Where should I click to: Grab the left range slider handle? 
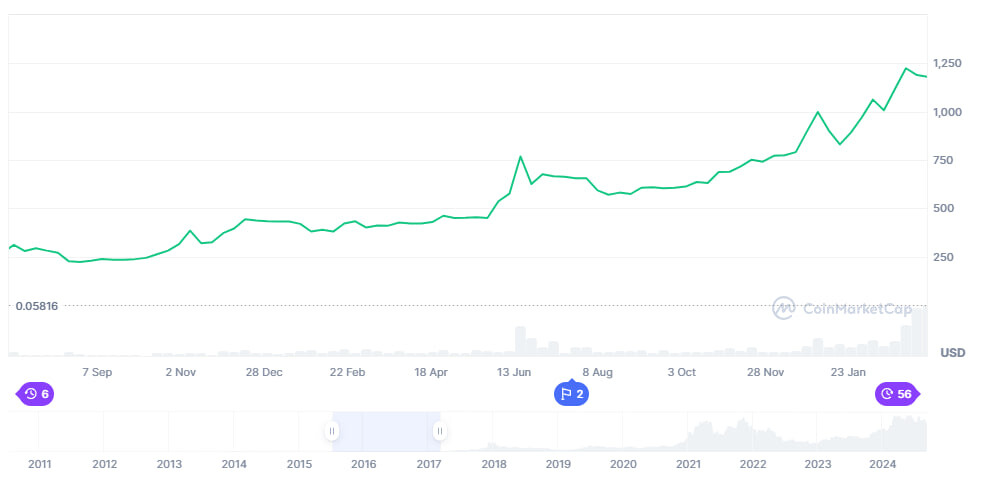point(332,431)
